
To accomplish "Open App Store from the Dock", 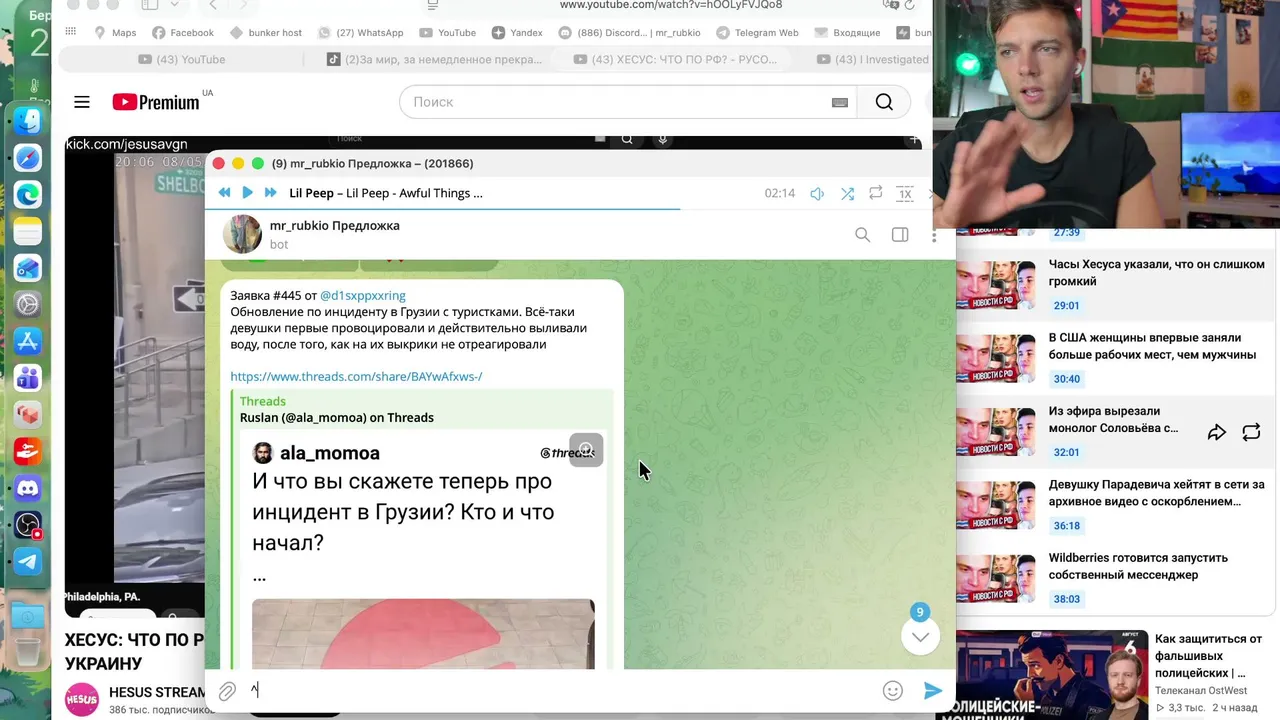I will pyautogui.click(x=28, y=341).
